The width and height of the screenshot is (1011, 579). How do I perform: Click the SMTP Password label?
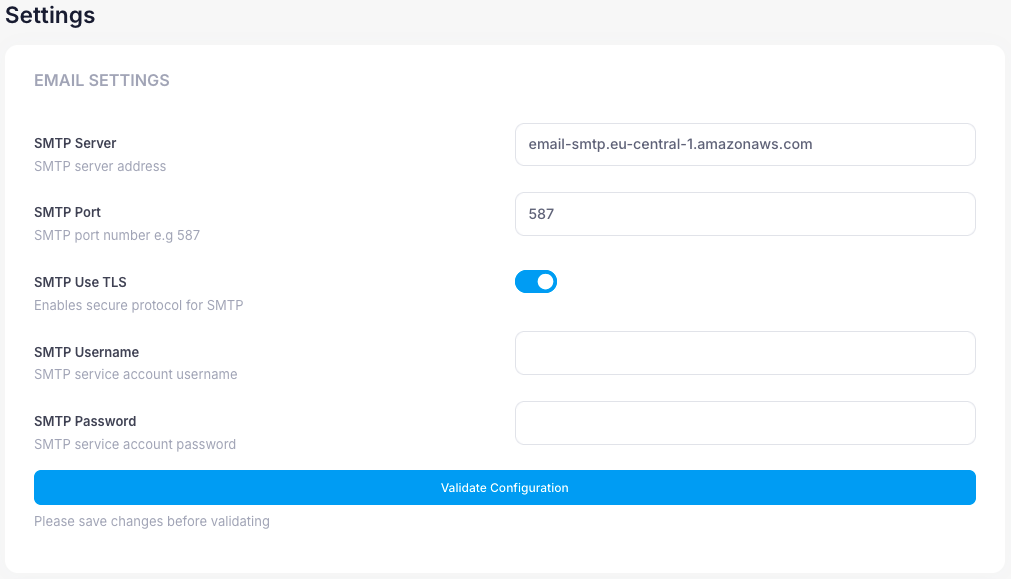[x=85, y=421]
